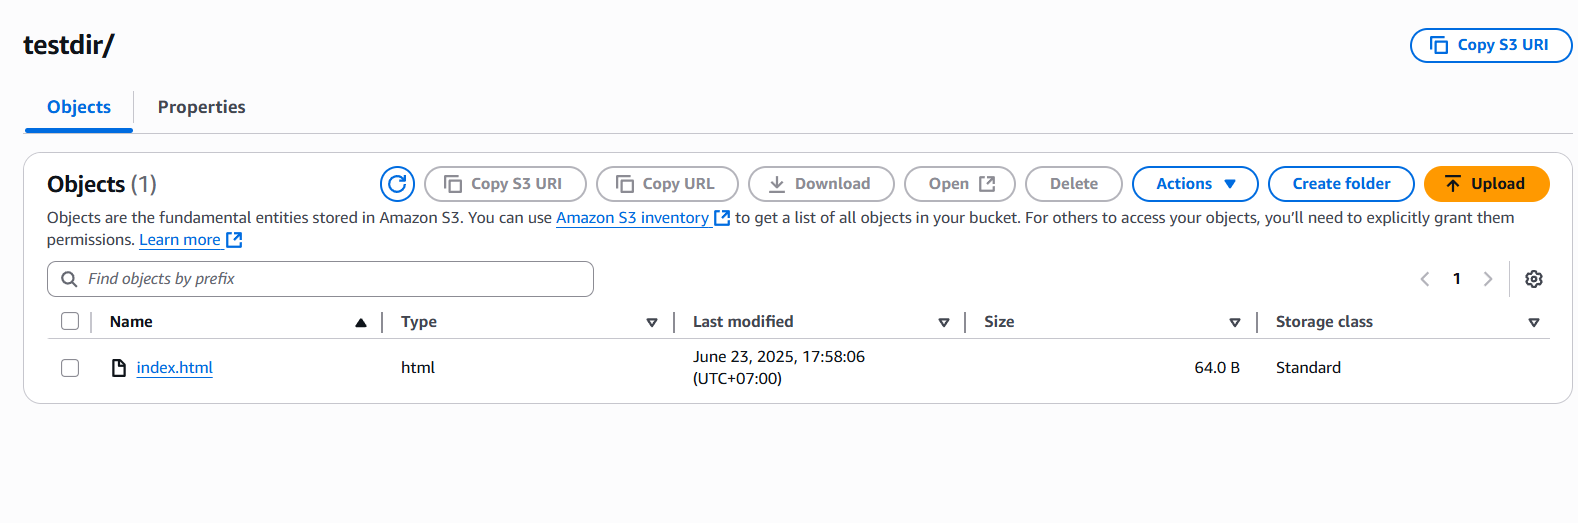Sort by the Name column arrow
The height and width of the screenshot is (523, 1578).
(x=361, y=322)
